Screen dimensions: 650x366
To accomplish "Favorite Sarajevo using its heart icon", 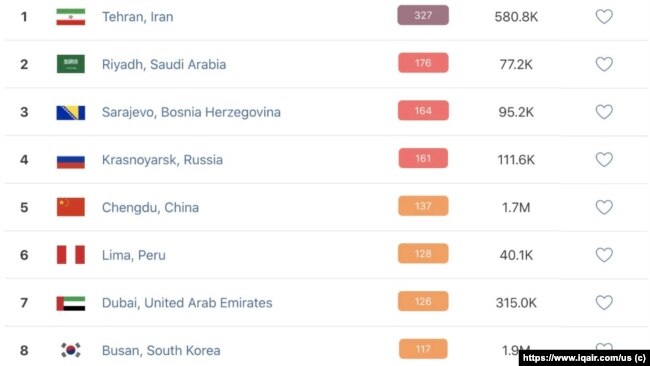I will [604, 112].
